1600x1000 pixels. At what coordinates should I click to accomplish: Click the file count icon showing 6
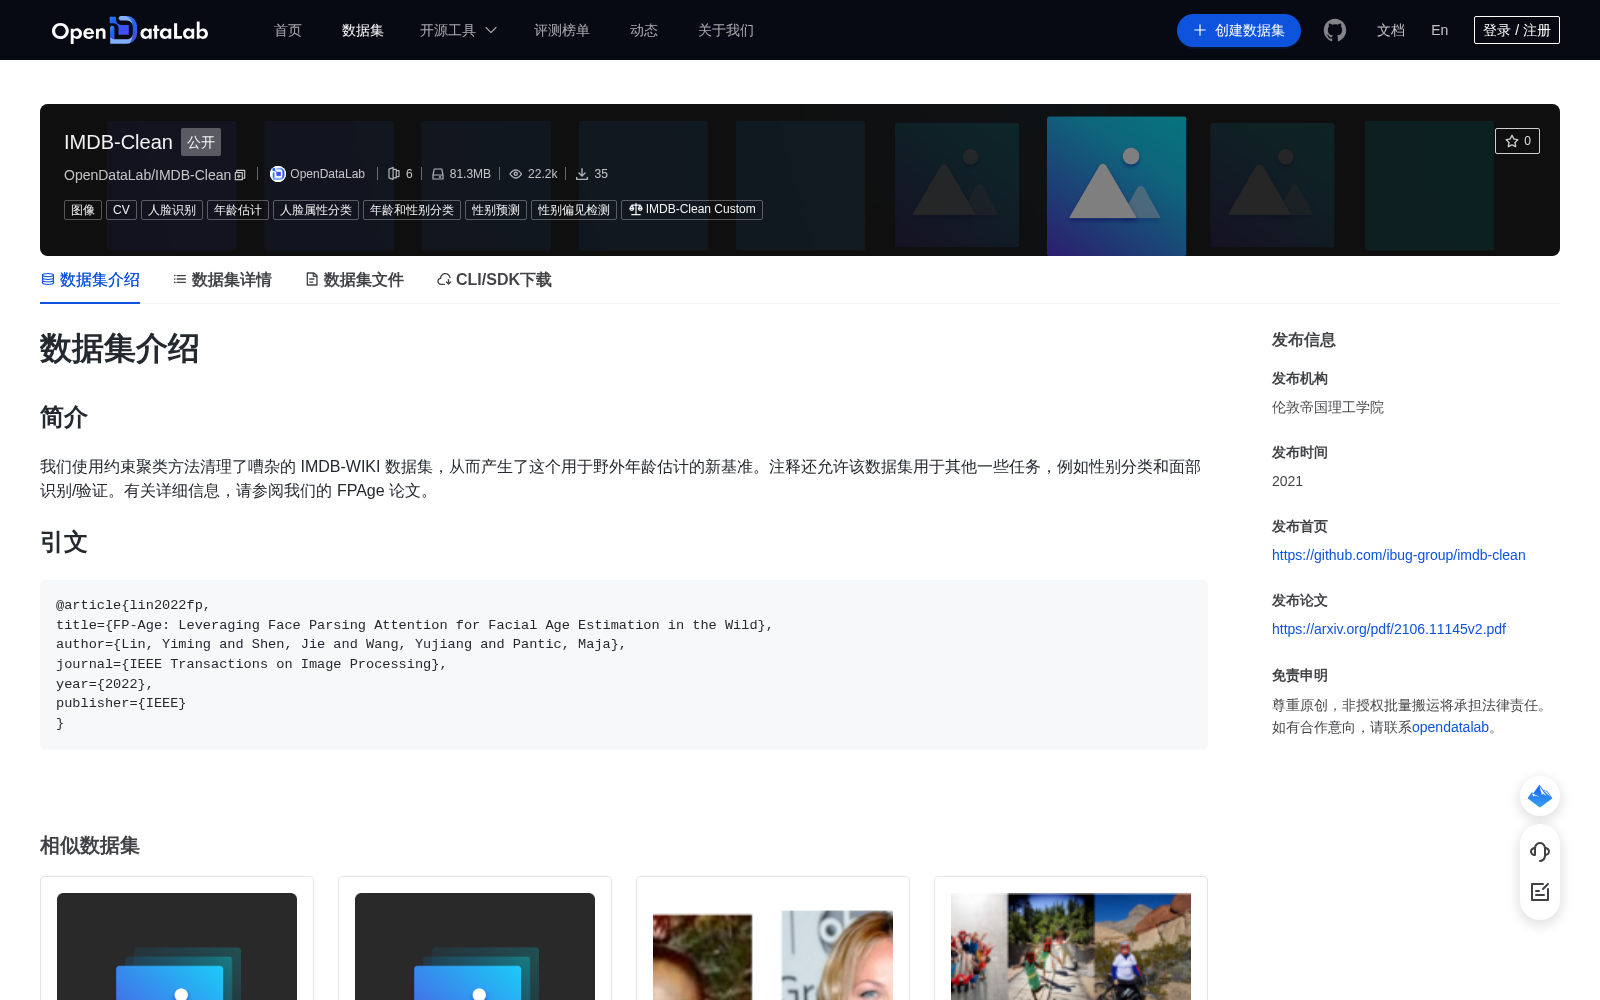click(394, 174)
